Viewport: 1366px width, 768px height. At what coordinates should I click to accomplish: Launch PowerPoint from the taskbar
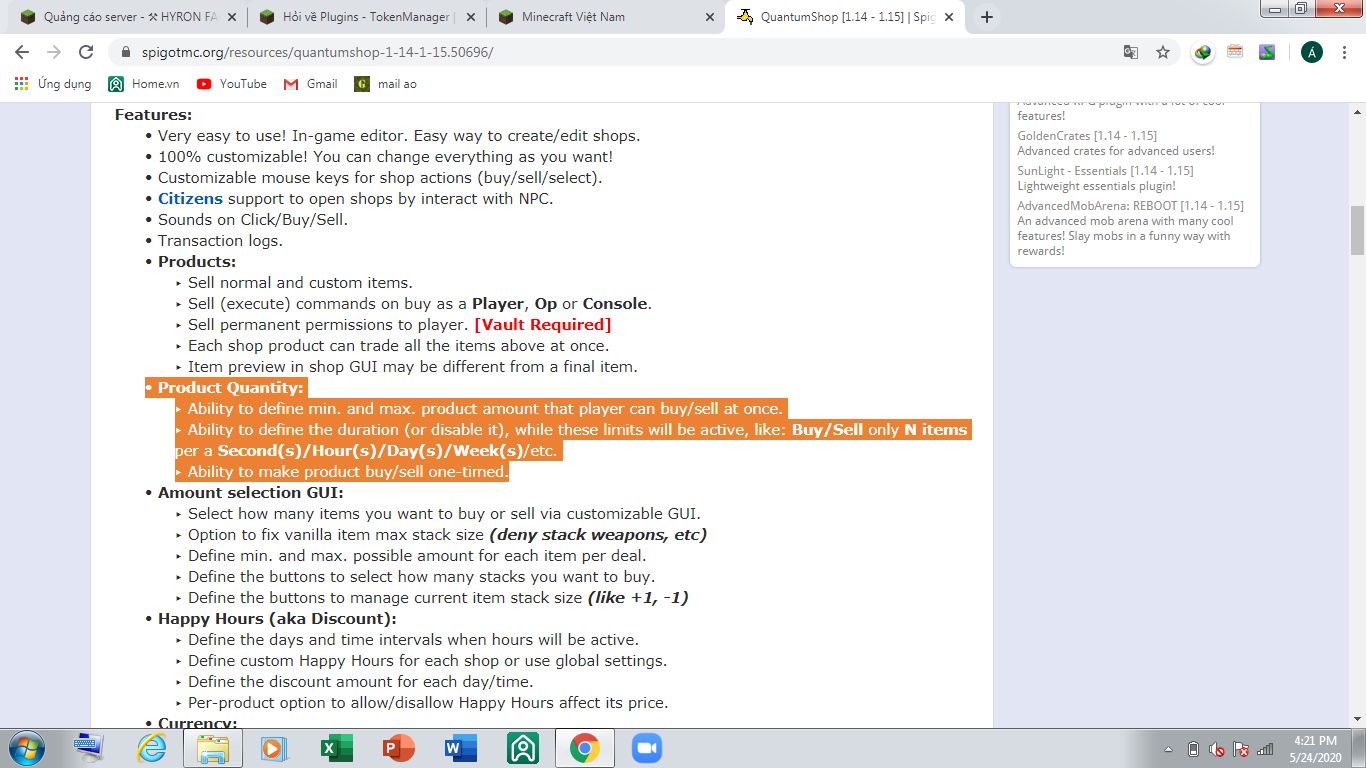click(x=399, y=747)
